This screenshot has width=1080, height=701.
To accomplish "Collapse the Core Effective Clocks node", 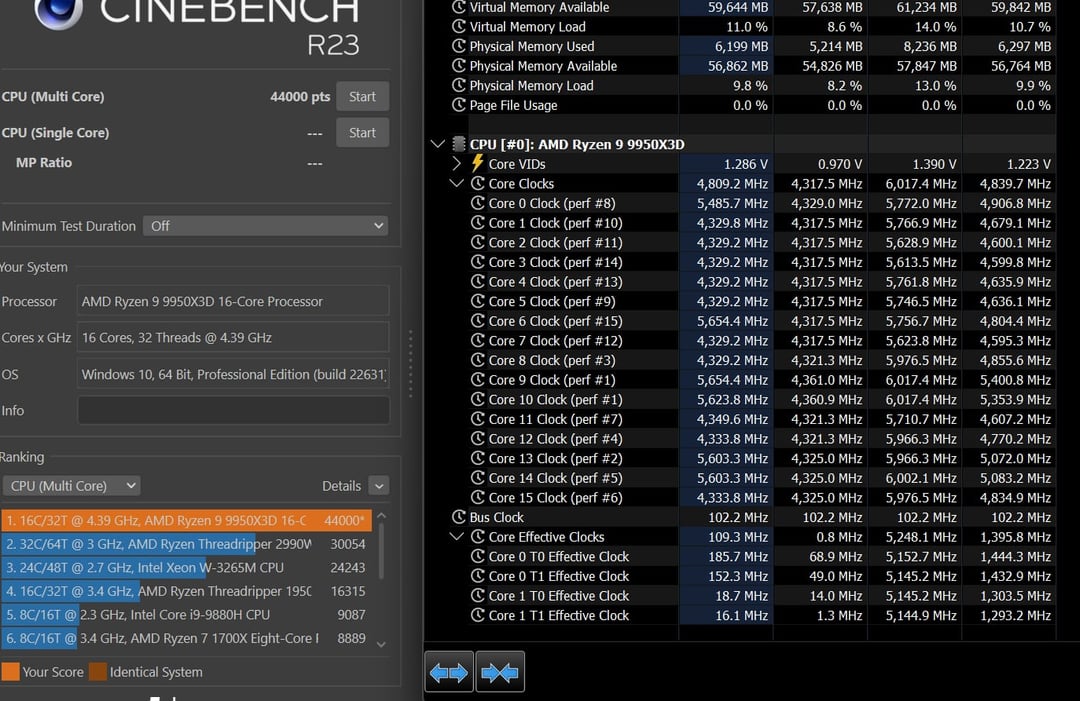I will [457, 536].
